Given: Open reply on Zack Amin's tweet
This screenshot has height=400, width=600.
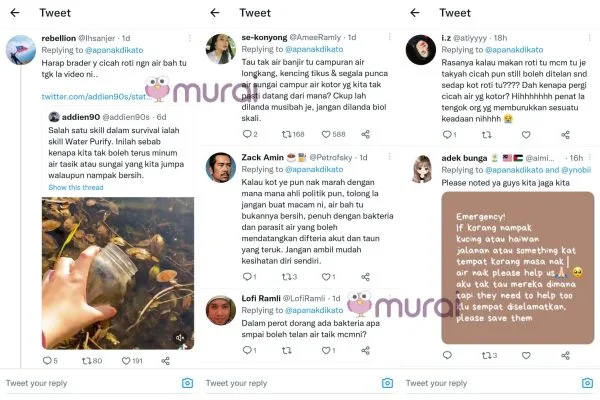Looking at the screenshot, I should point(247,276).
